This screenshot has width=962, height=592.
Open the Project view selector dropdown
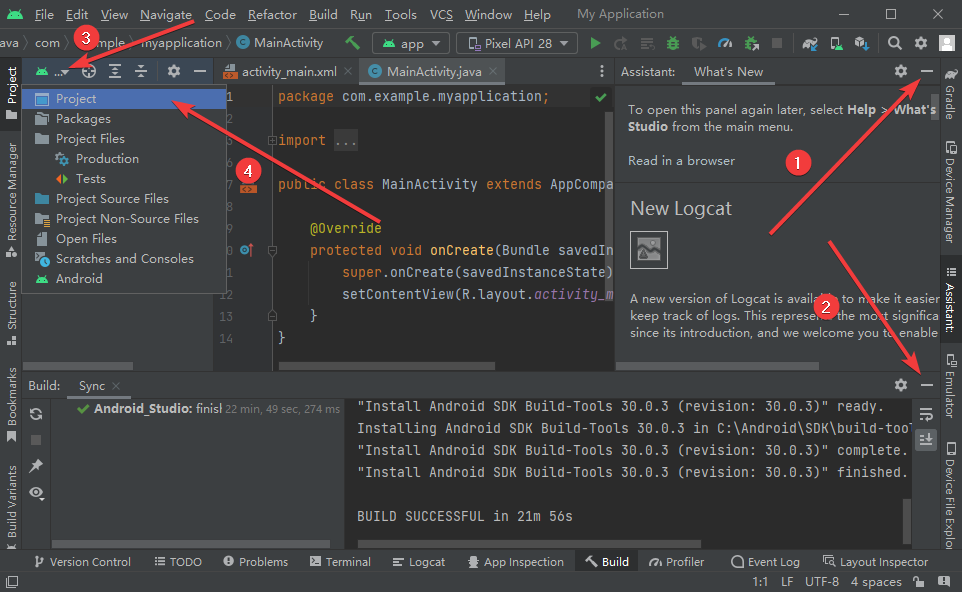pyautogui.click(x=52, y=71)
